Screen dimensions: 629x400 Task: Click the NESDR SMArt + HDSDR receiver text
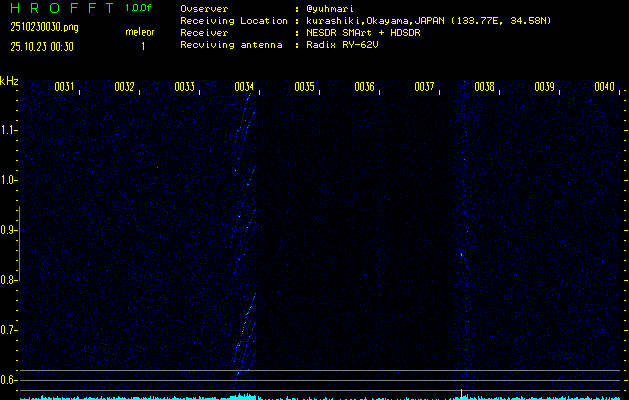[x=365, y=32]
